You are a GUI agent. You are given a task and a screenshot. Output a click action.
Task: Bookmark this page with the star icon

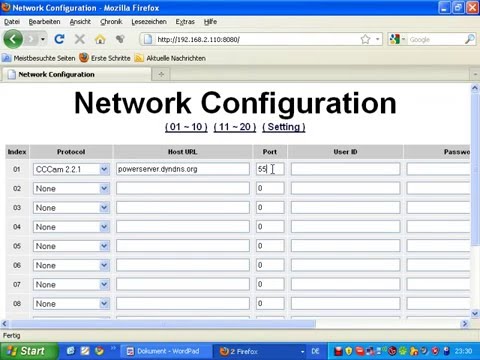365,39
